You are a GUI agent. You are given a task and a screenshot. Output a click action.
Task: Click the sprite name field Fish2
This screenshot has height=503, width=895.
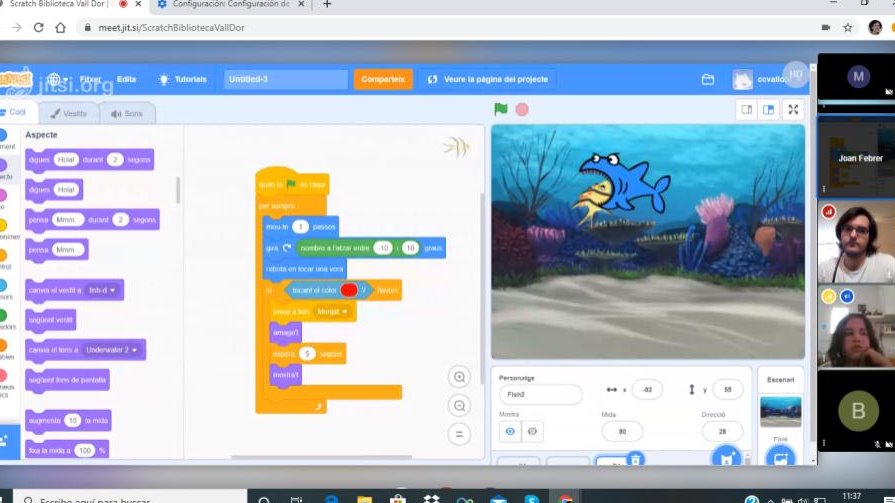point(541,395)
